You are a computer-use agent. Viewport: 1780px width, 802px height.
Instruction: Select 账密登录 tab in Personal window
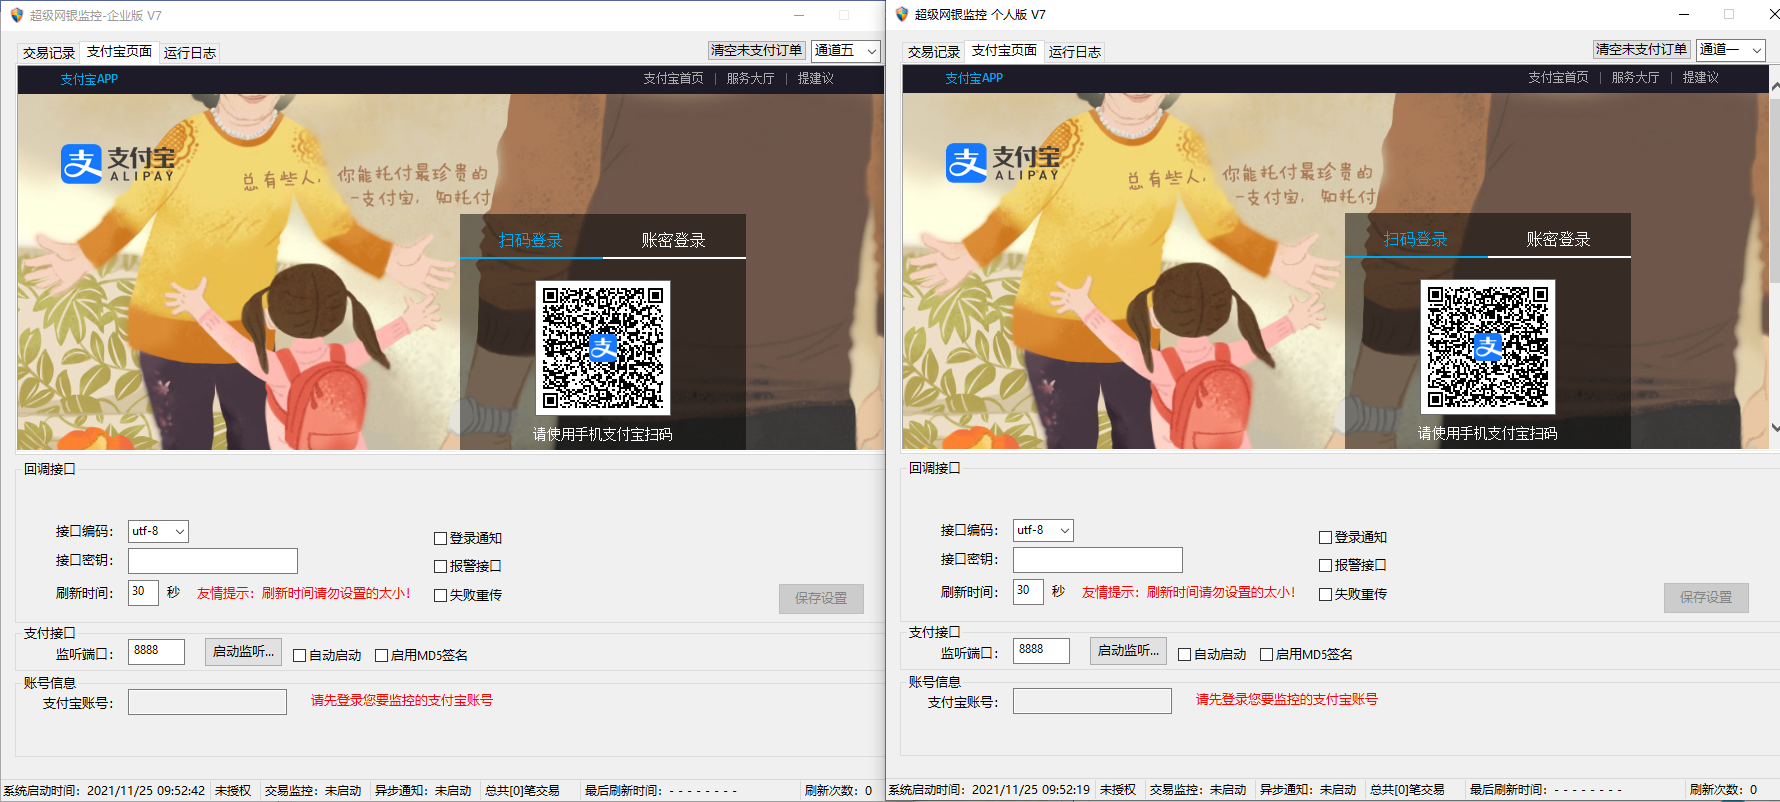(x=1559, y=239)
